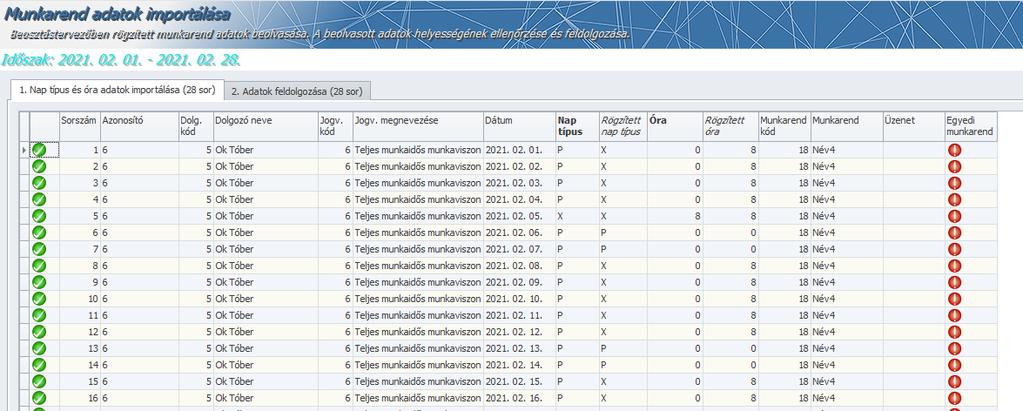This screenshot has height=411, width=1023.
Task: Click Rögzített nap típus P on 2021. 02. 07.
Action: [x=623, y=249]
